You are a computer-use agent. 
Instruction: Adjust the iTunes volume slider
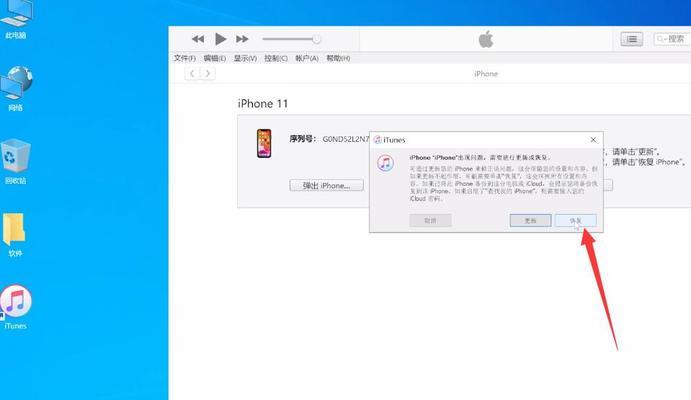tap(292, 39)
